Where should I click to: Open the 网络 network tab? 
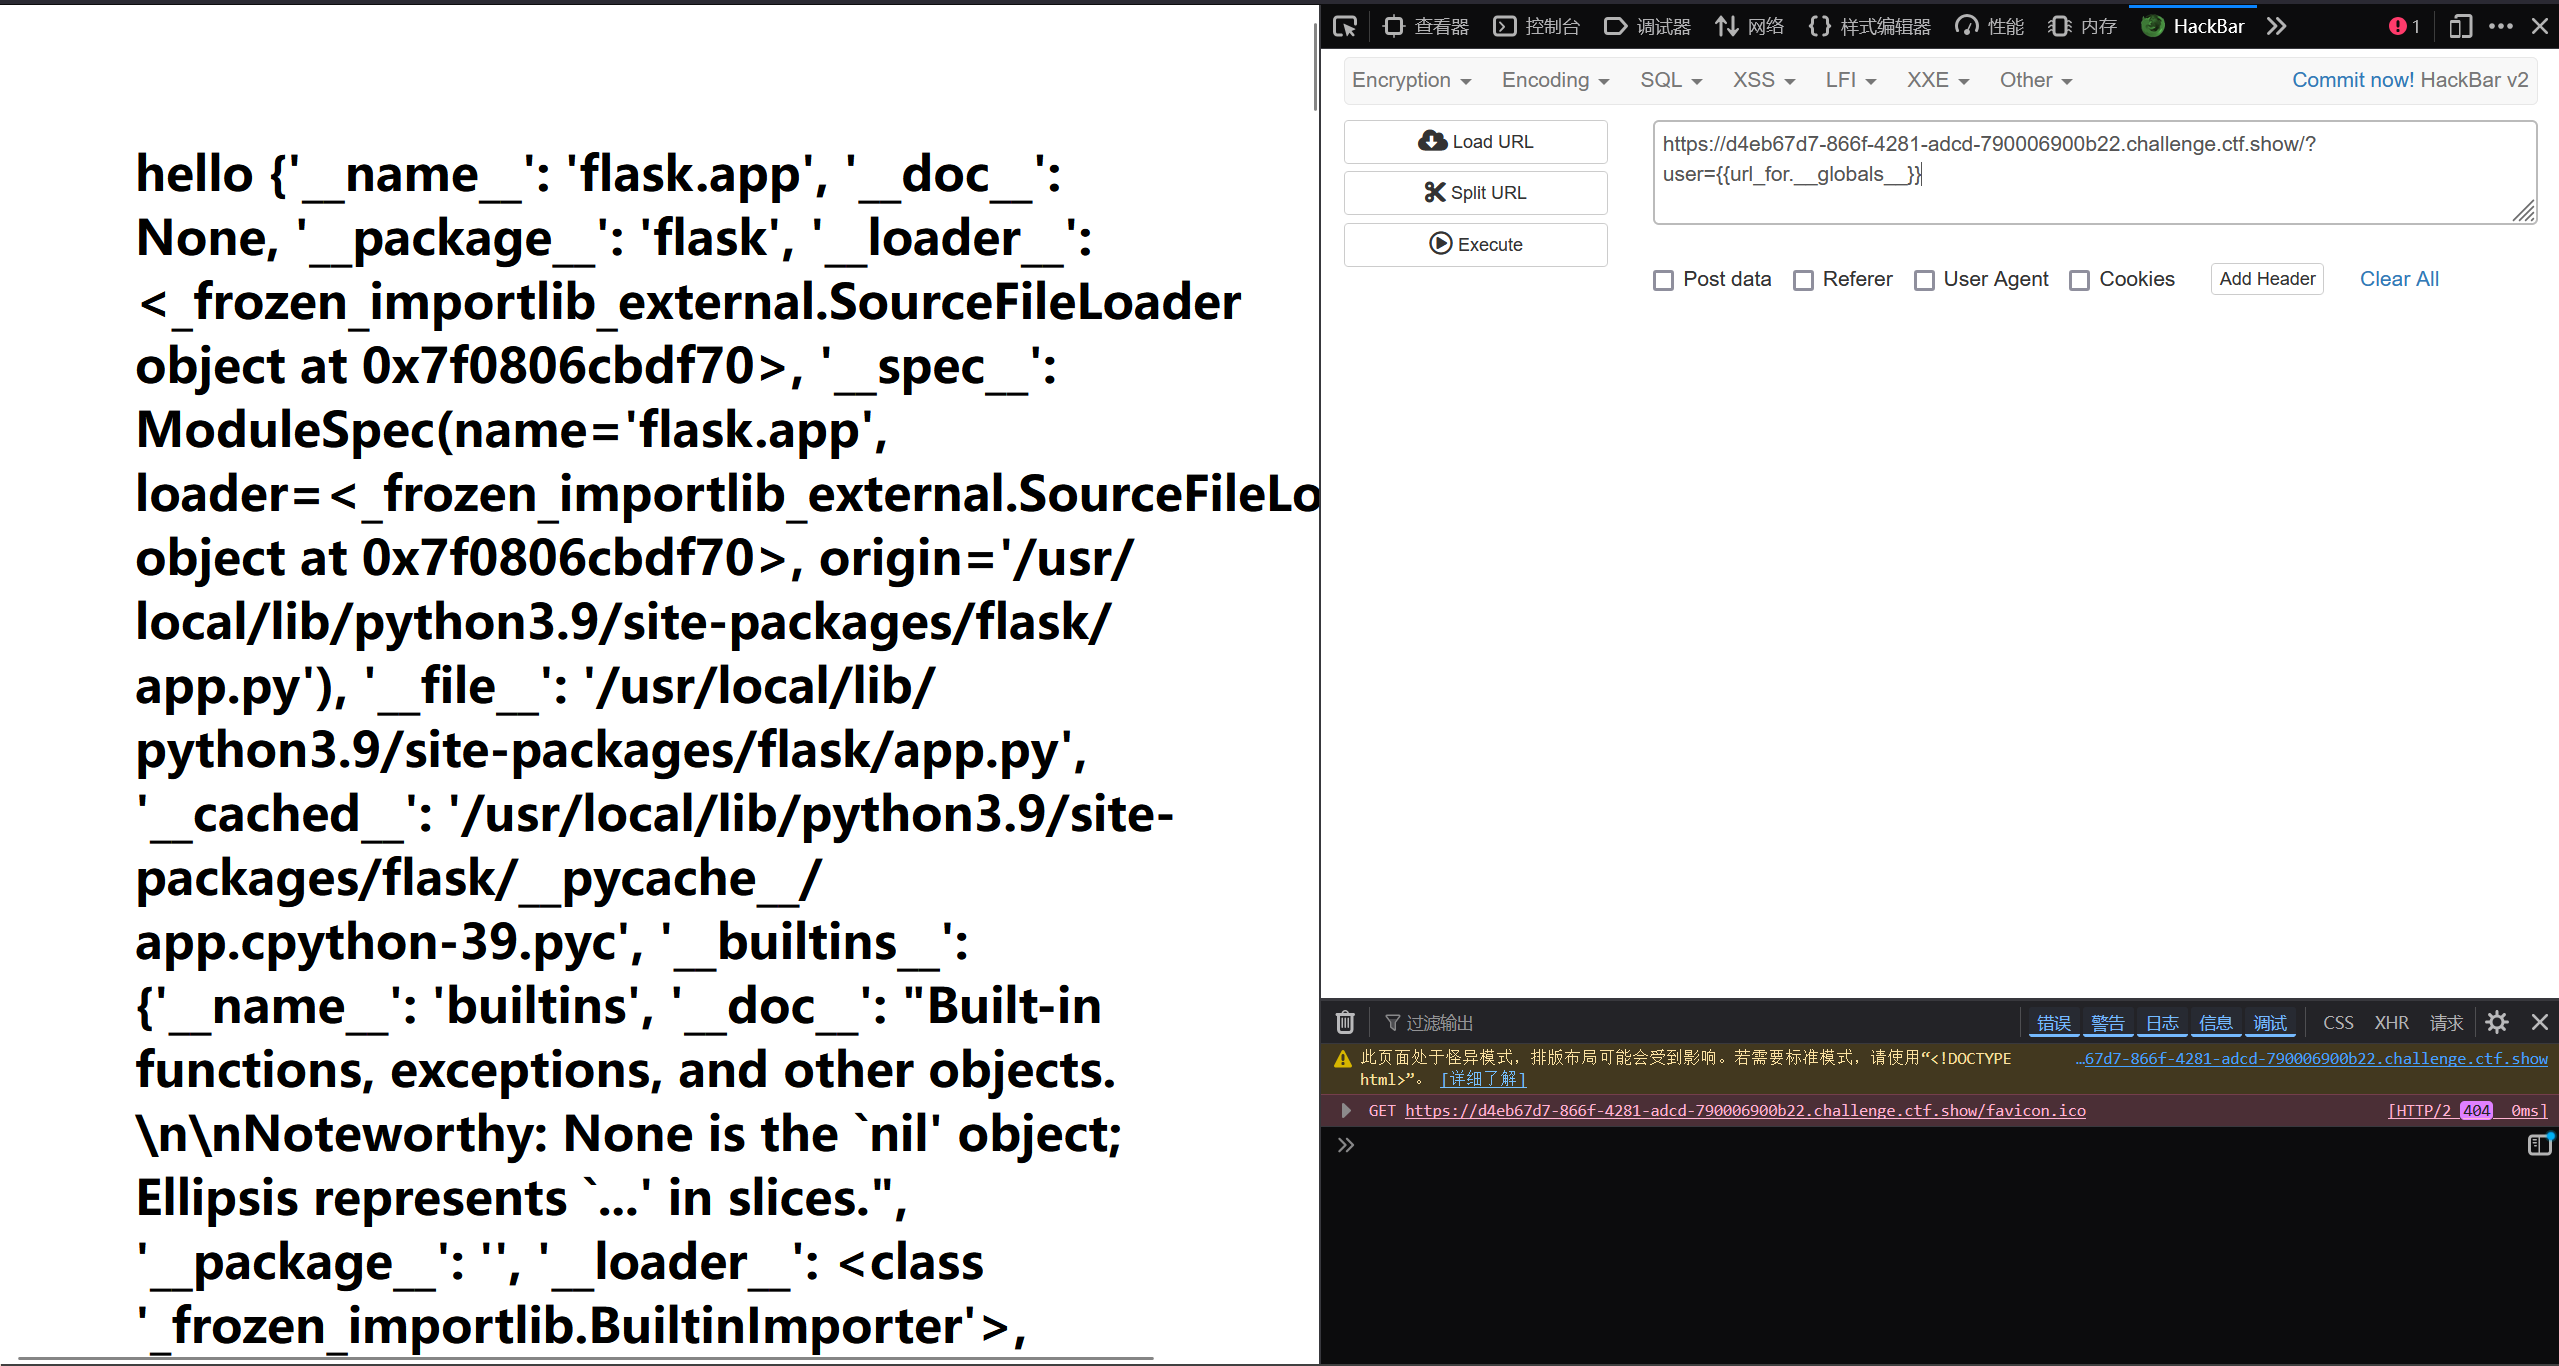[x=1750, y=26]
